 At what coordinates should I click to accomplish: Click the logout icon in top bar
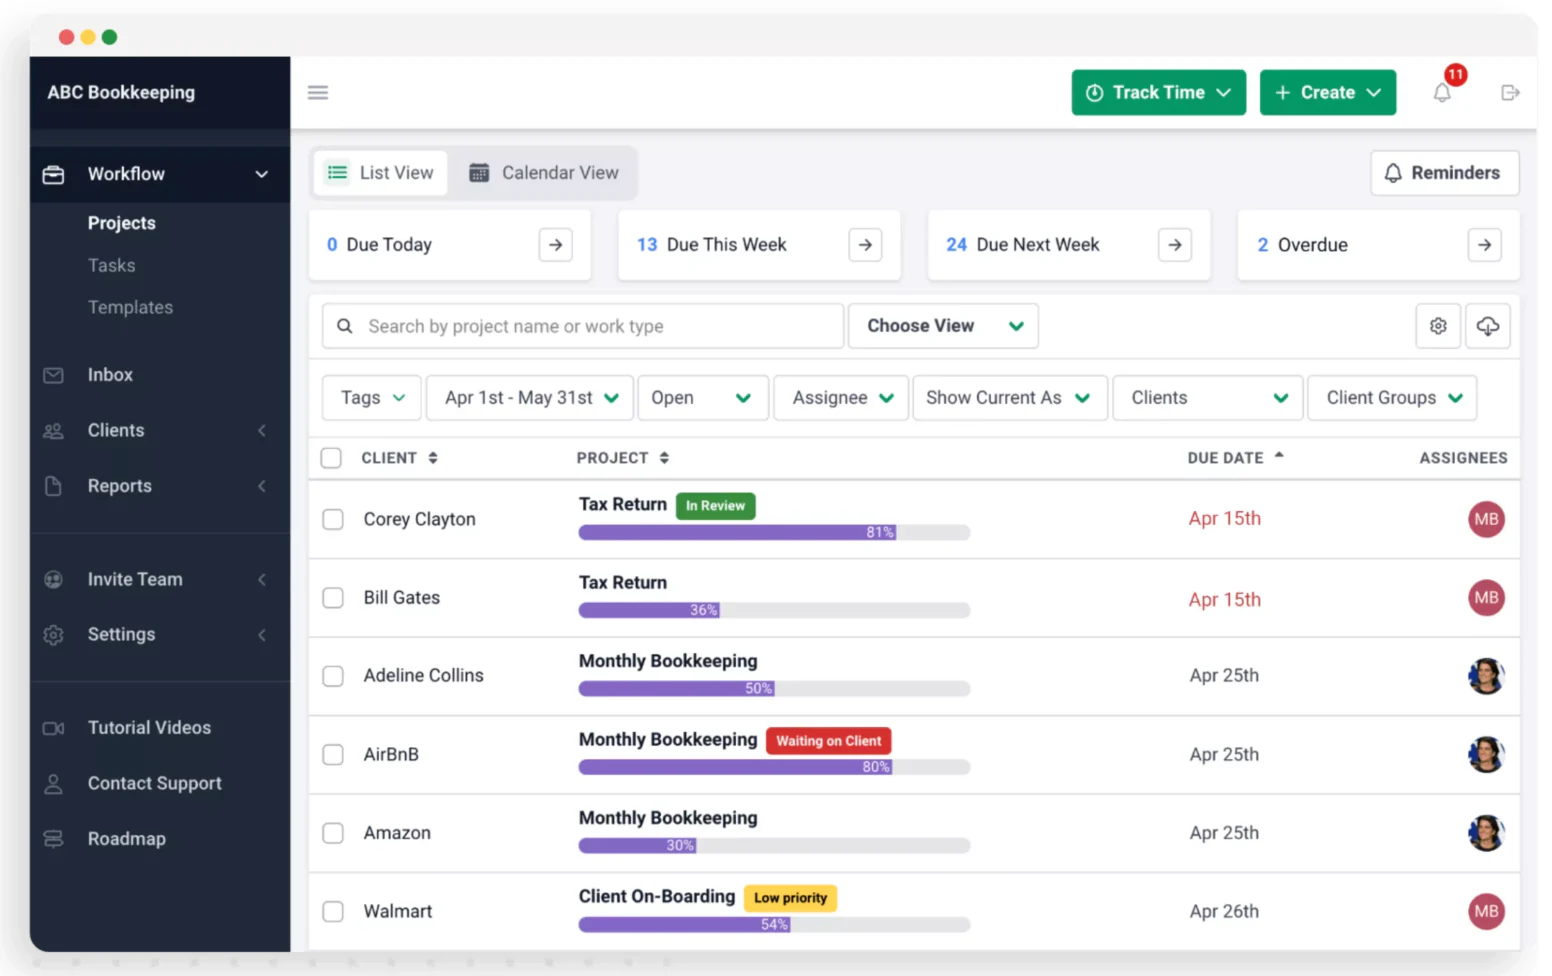(1510, 93)
